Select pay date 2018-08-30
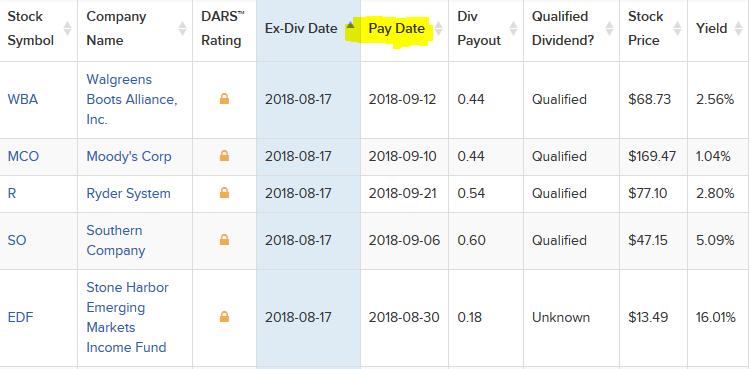 404,317
